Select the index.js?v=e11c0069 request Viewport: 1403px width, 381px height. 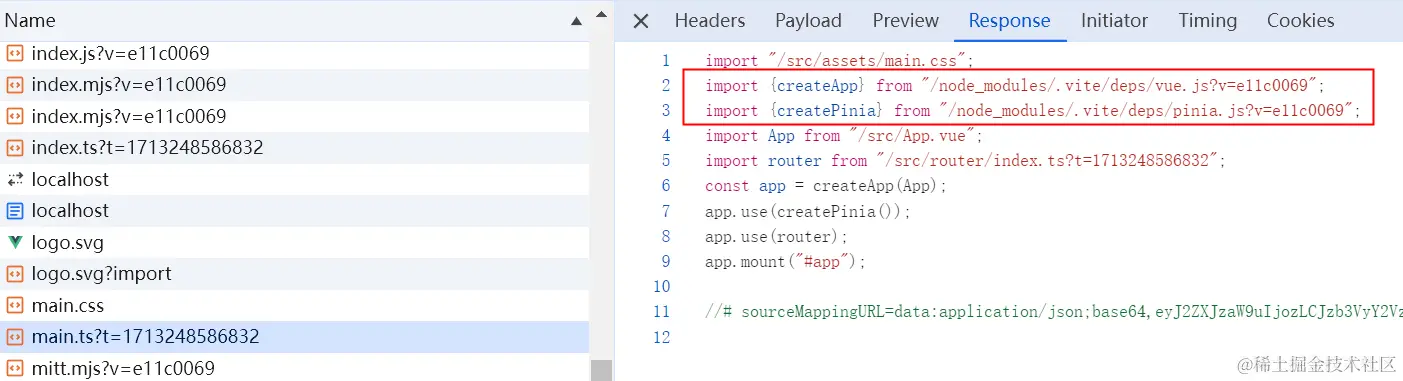click(295, 54)
